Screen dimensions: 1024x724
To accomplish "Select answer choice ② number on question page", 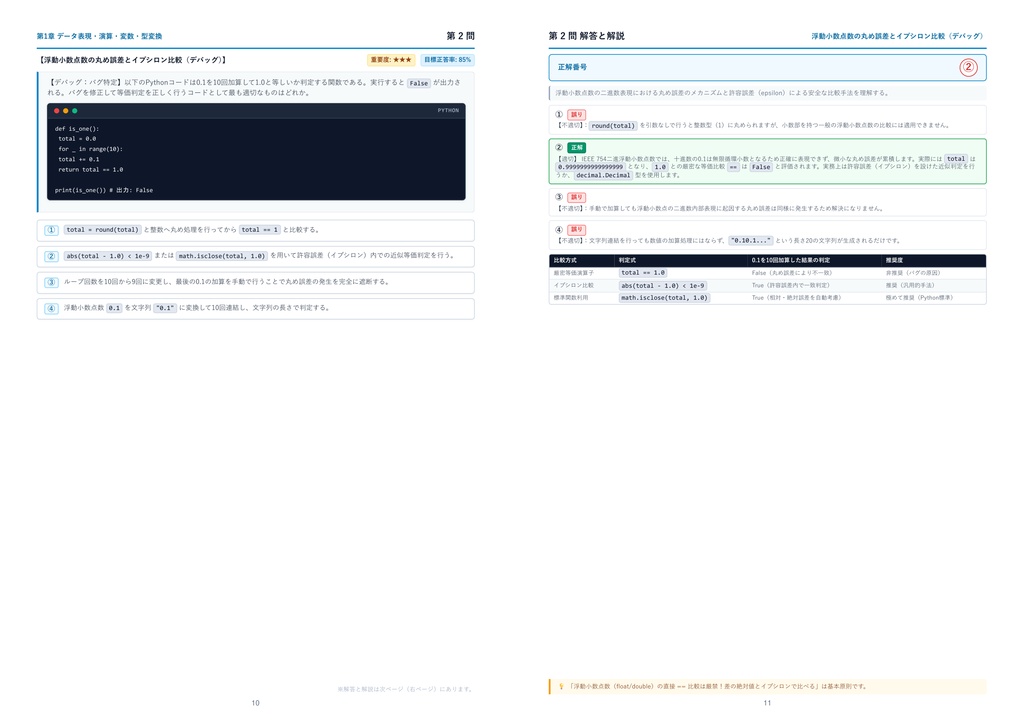I will tap(52, 256).
